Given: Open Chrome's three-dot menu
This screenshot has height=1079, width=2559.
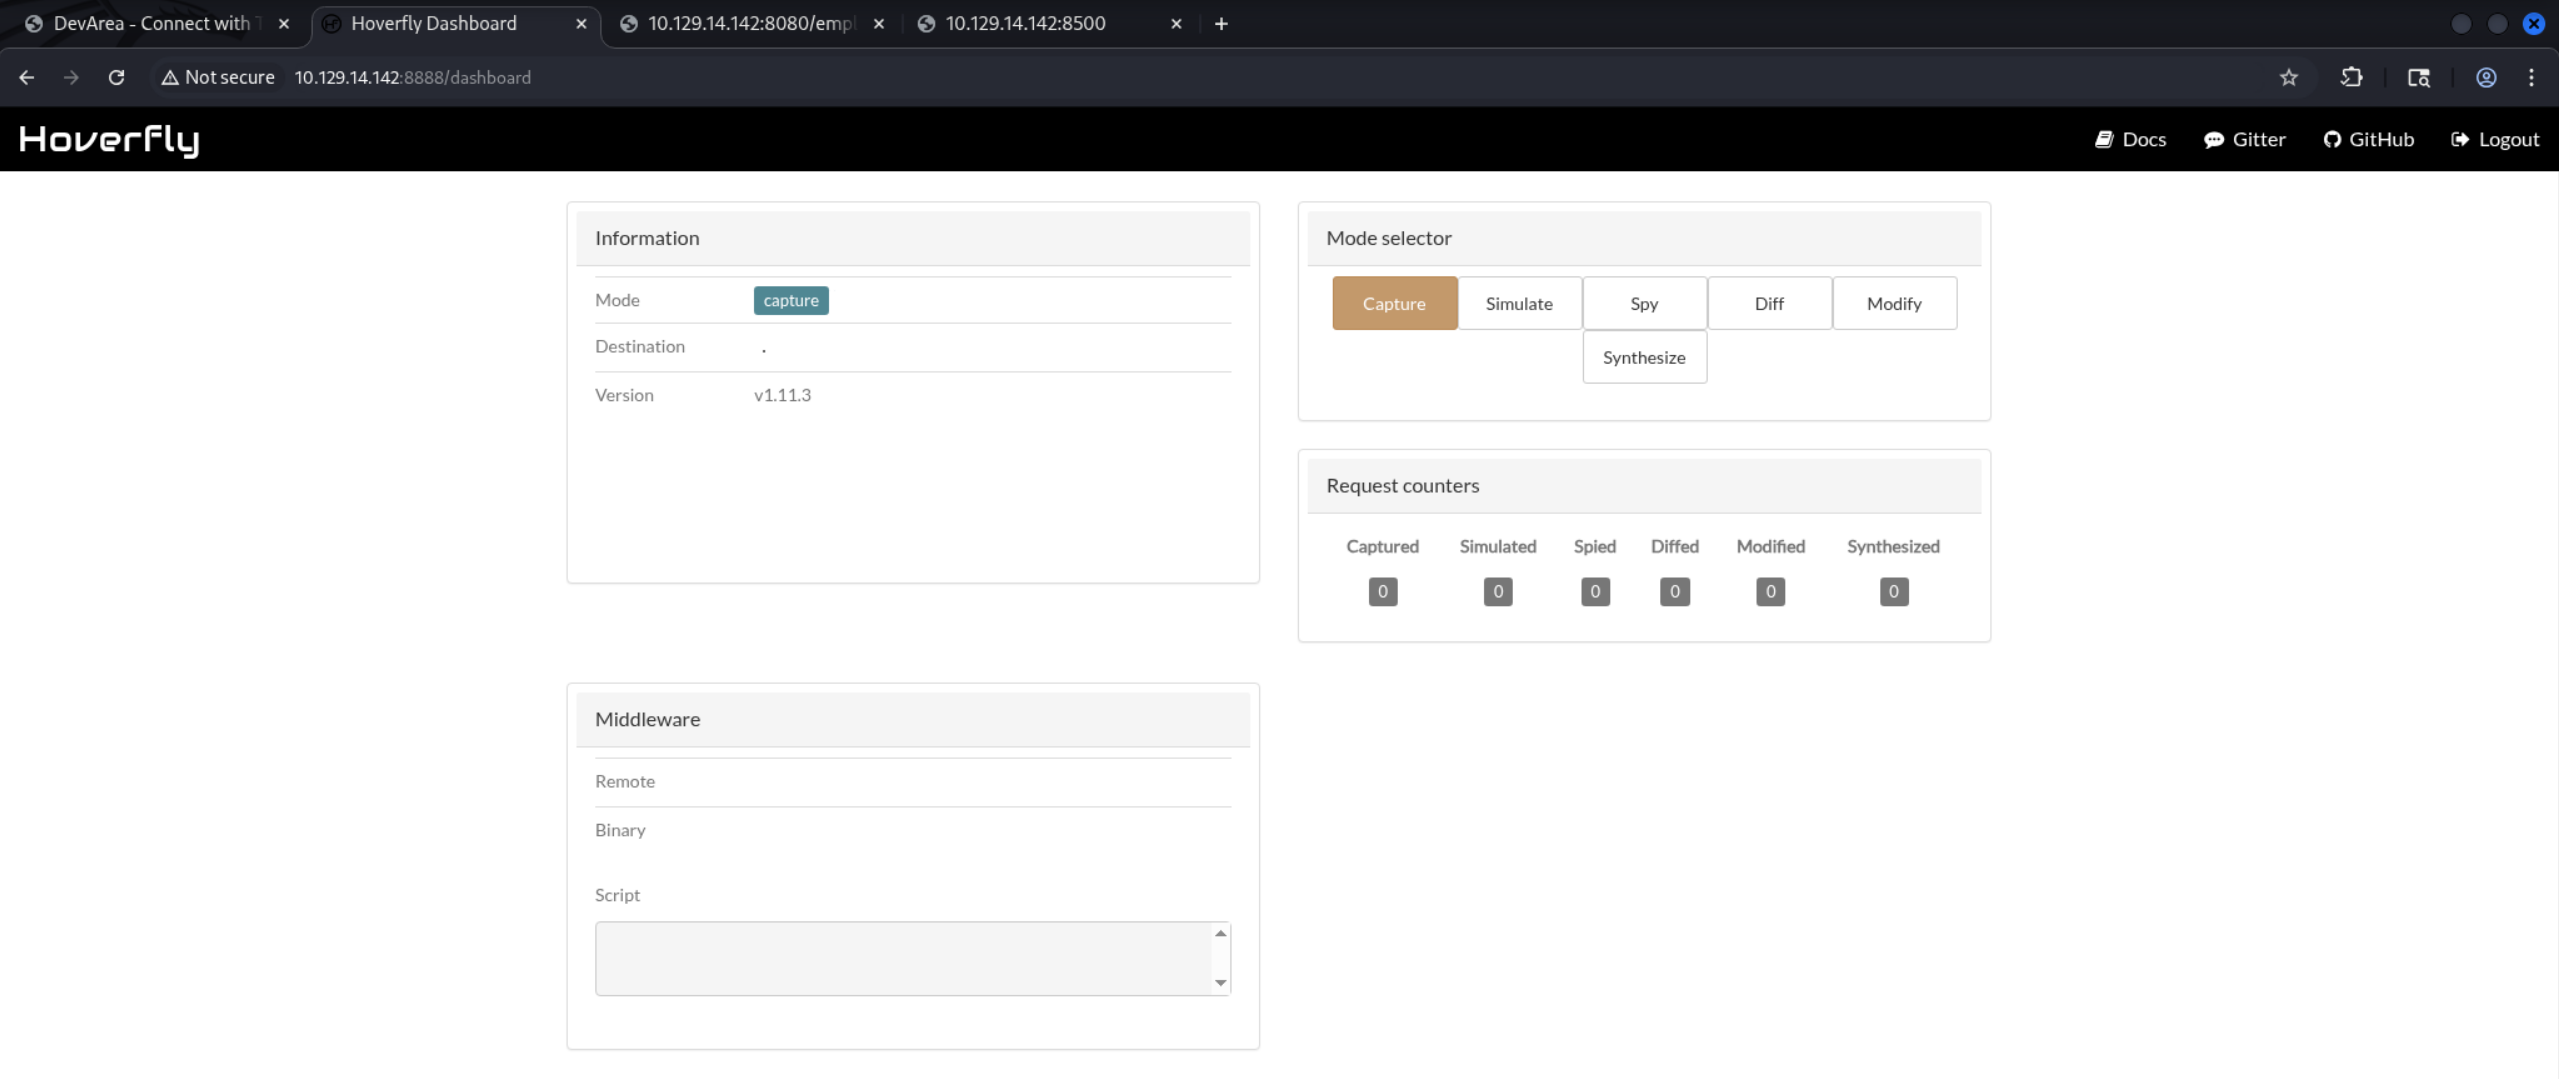Looking at the screenshot, I should click(2531, 77).
